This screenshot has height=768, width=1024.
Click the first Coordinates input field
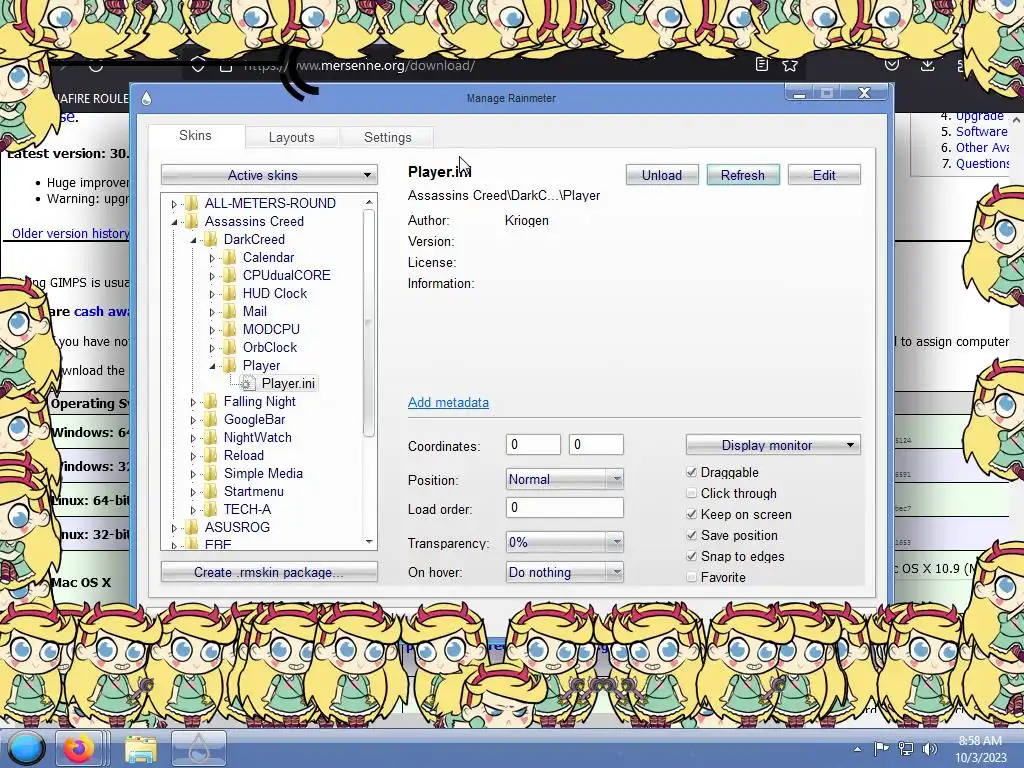[x=533, y=445]
